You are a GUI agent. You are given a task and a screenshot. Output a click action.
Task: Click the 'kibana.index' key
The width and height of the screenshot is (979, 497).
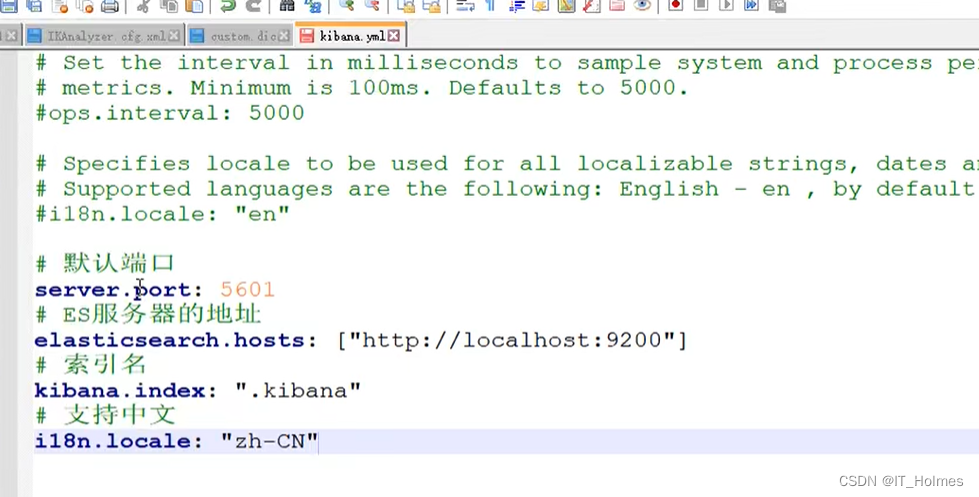pyautogui.click(x=120, y=391)
